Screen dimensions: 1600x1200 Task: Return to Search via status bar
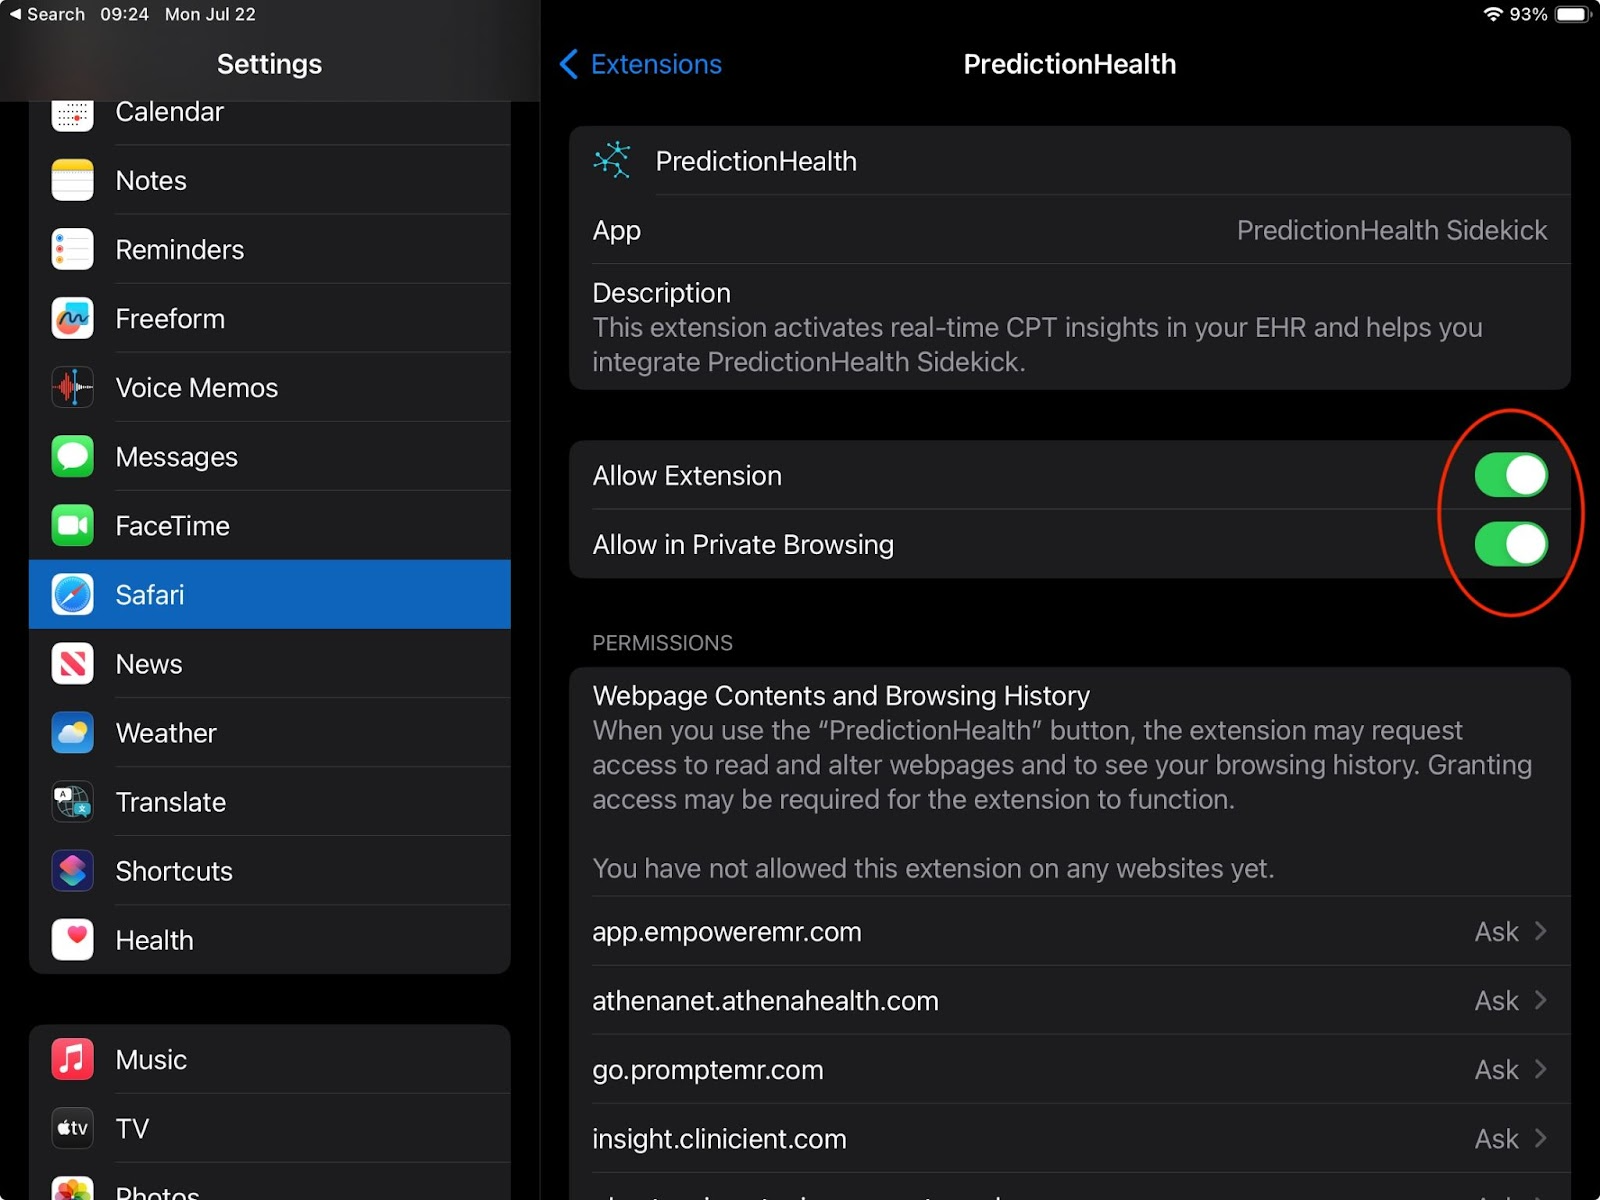47,14
